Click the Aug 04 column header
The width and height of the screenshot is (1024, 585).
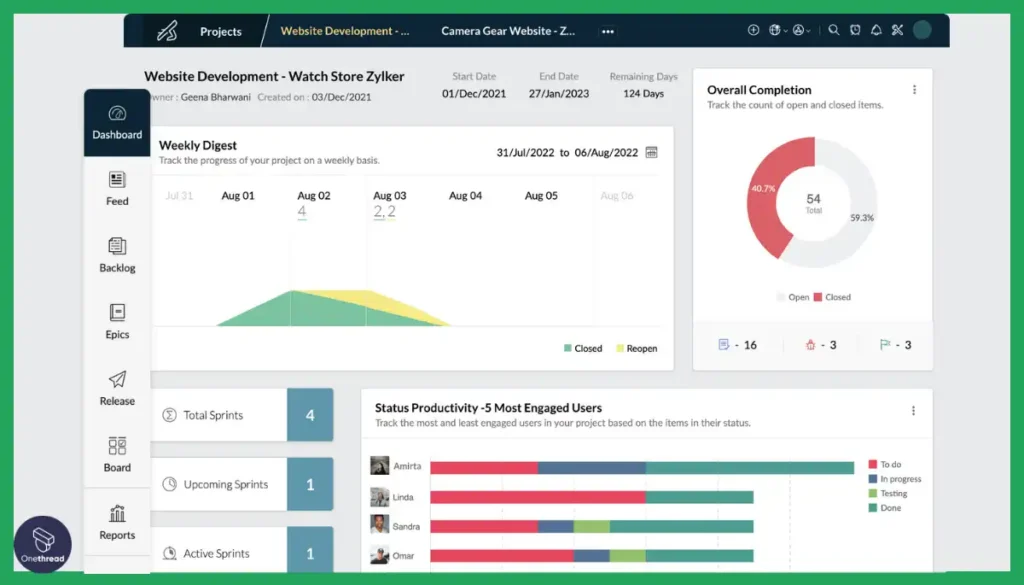tap(465, 195)
